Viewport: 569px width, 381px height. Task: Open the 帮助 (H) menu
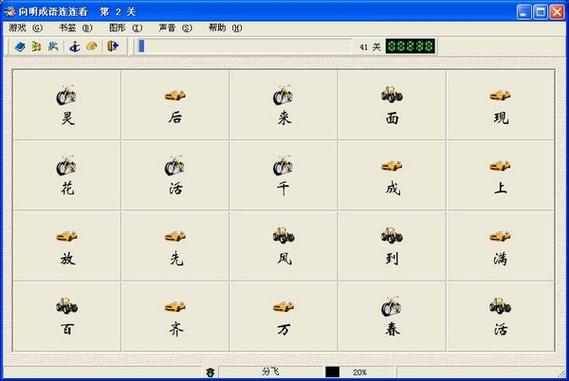225,28
